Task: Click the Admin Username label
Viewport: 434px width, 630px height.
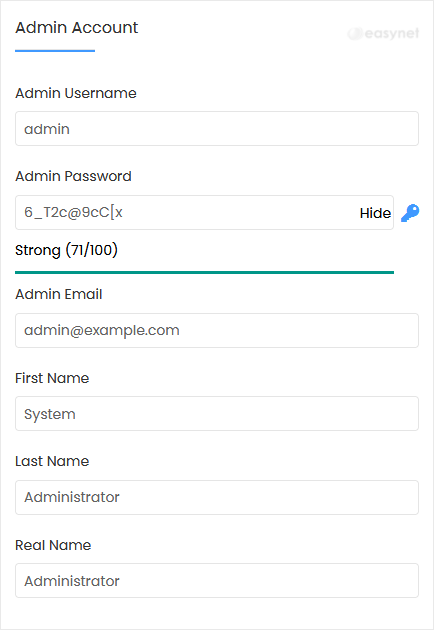Action: coord(76,93)
